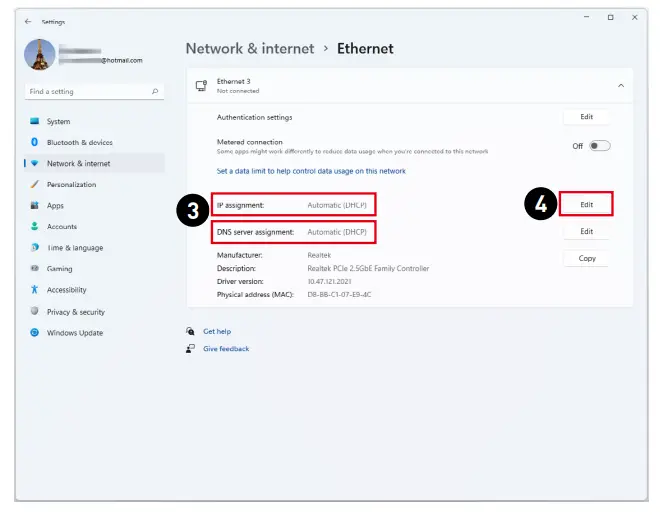Image resolution: width=668 pixels, height=515 pixels.
Task: Open the Time & language settings page
Action: [x=75, y=248]
